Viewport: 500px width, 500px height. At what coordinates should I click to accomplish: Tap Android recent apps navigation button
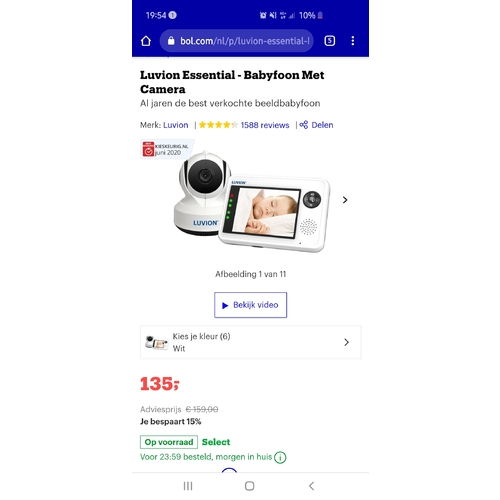(188, 486)
